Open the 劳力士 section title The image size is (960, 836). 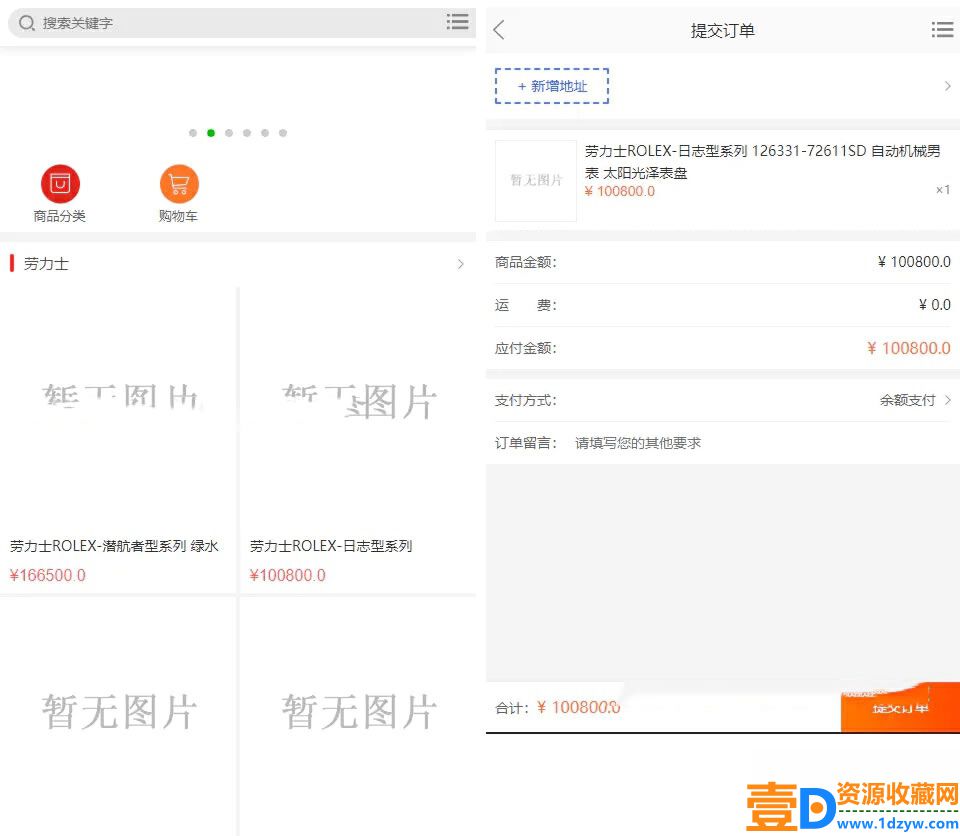[46, 264]
